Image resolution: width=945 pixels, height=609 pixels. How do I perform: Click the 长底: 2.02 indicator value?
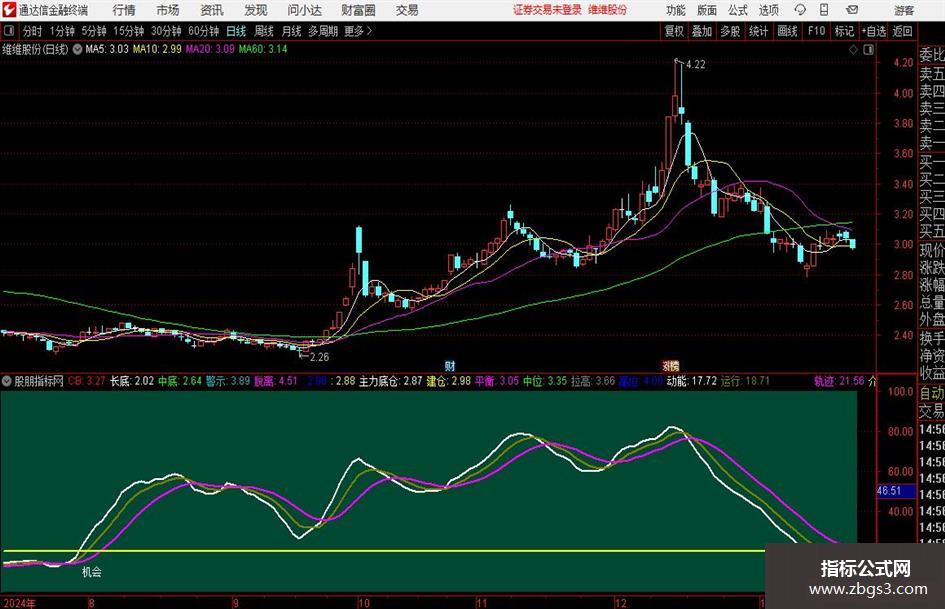(x=132, y=381)
